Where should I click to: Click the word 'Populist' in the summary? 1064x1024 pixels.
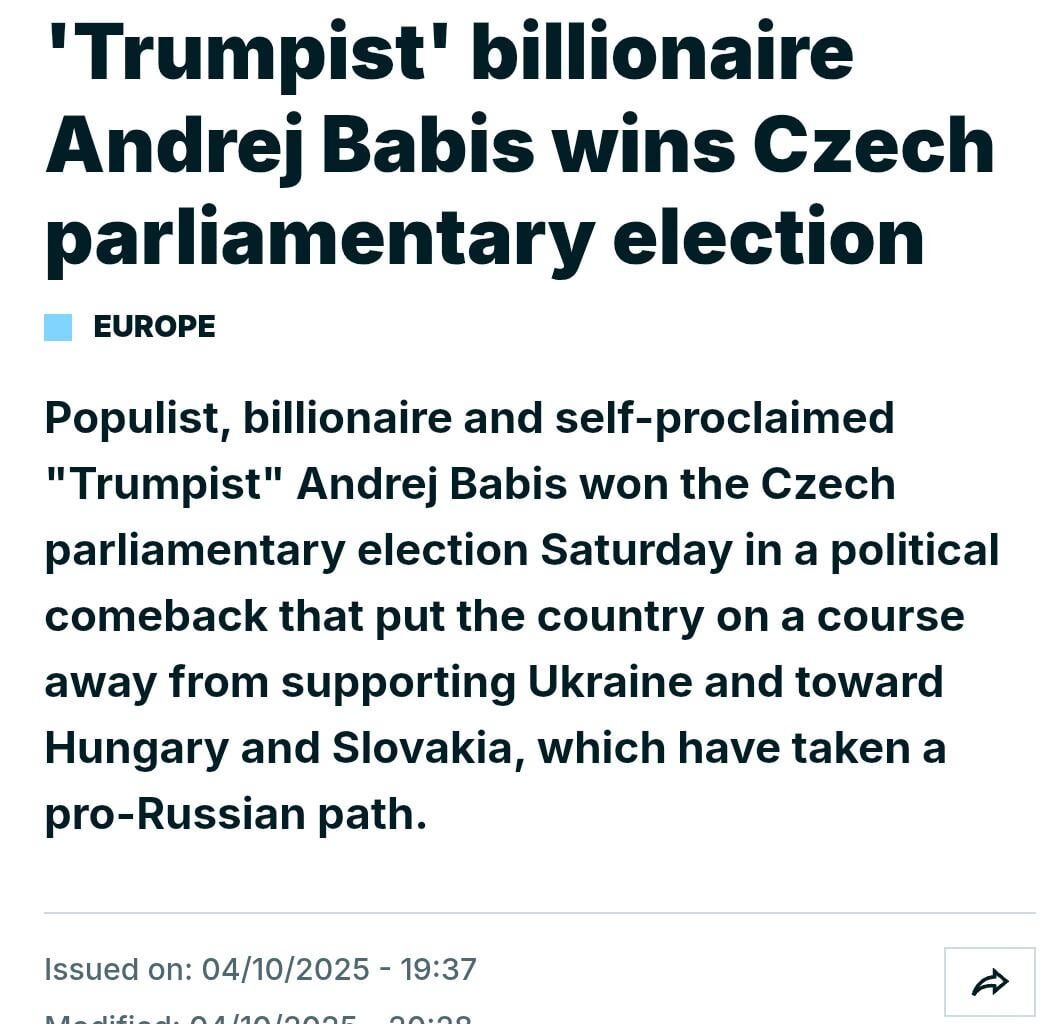130,418
